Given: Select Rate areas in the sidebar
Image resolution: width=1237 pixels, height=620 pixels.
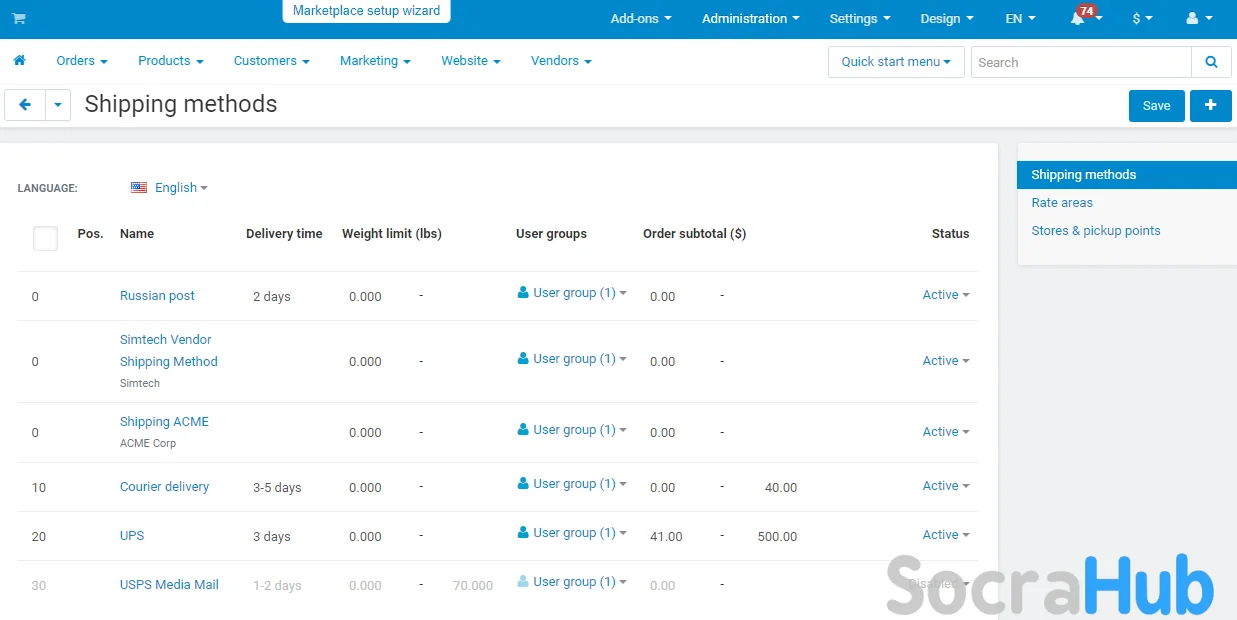Looking at the screenshot, I should (1062, 203).
